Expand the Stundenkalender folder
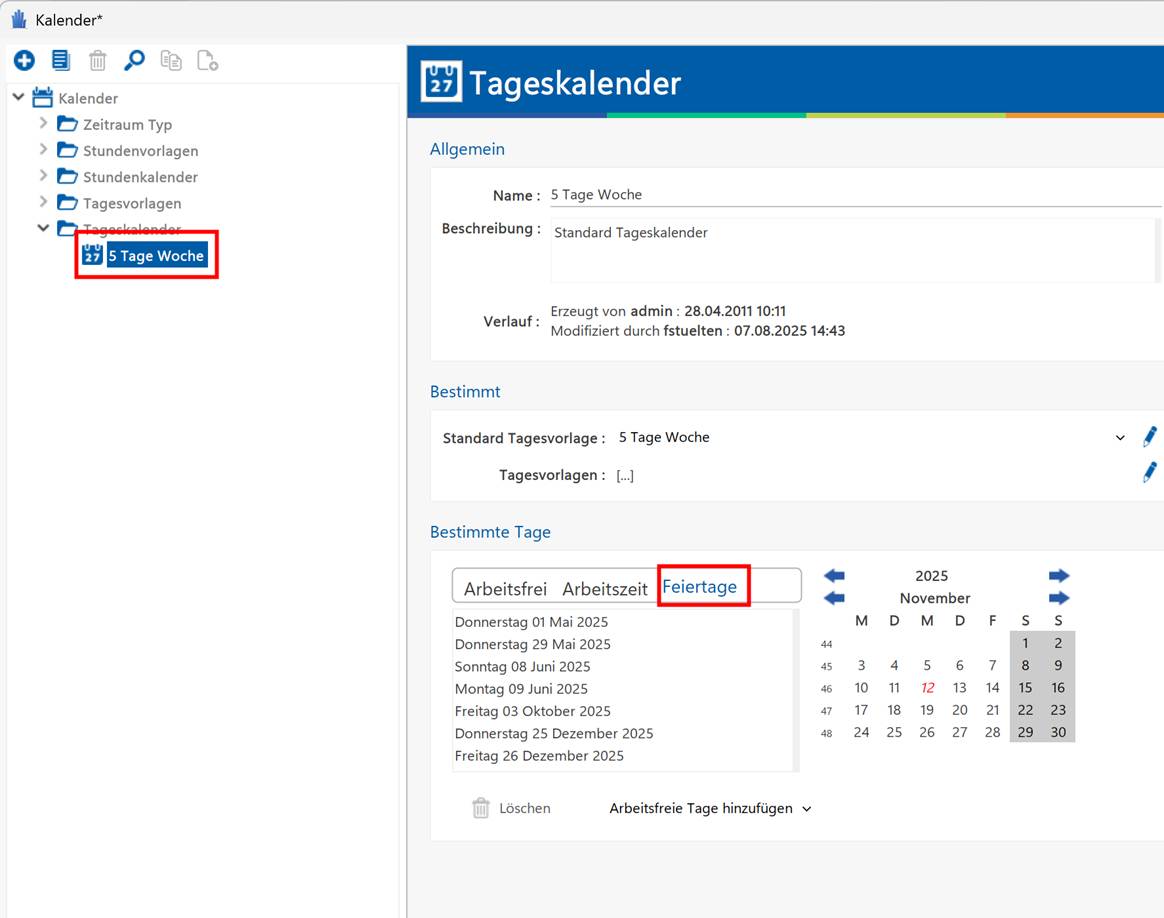The width and height of the screenshot is (1164, 918). pos(43,175)
